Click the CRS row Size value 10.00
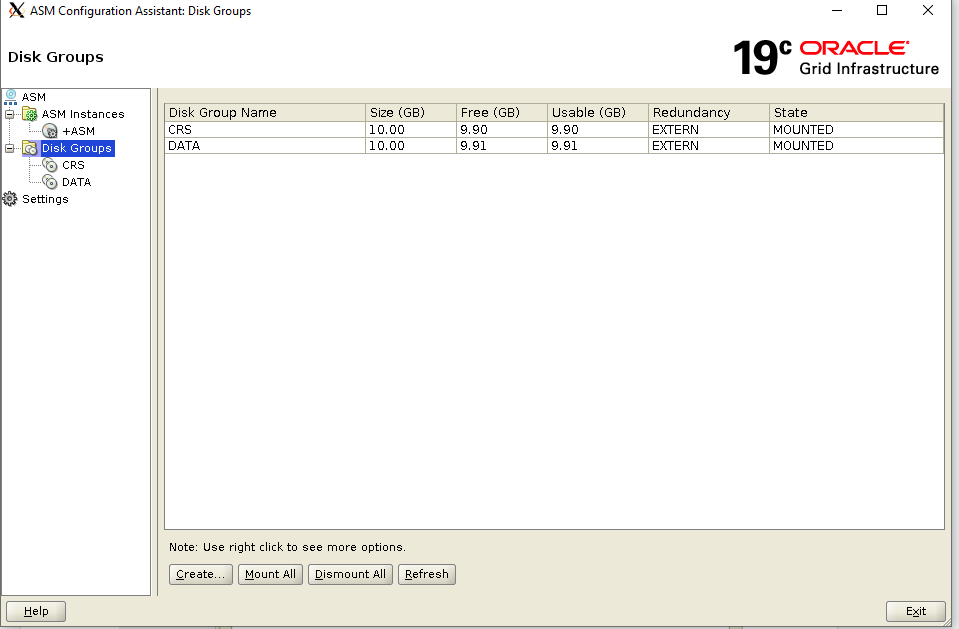 (411, 130)
